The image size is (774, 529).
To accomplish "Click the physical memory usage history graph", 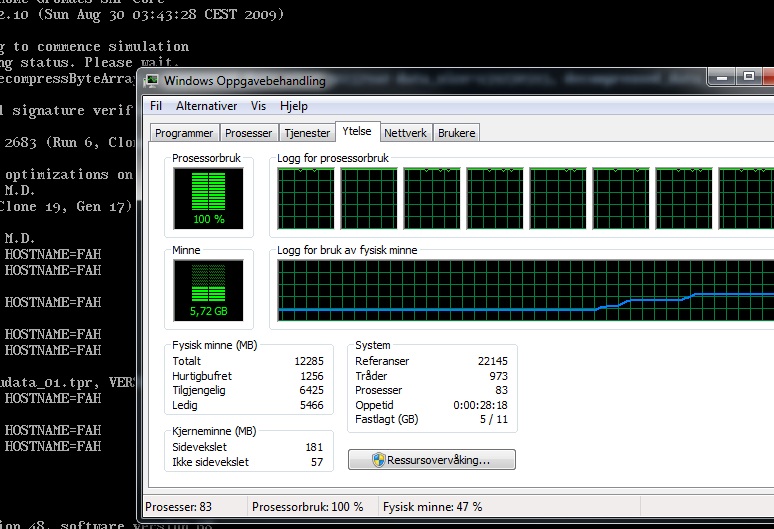I will [x=526, y=290].
